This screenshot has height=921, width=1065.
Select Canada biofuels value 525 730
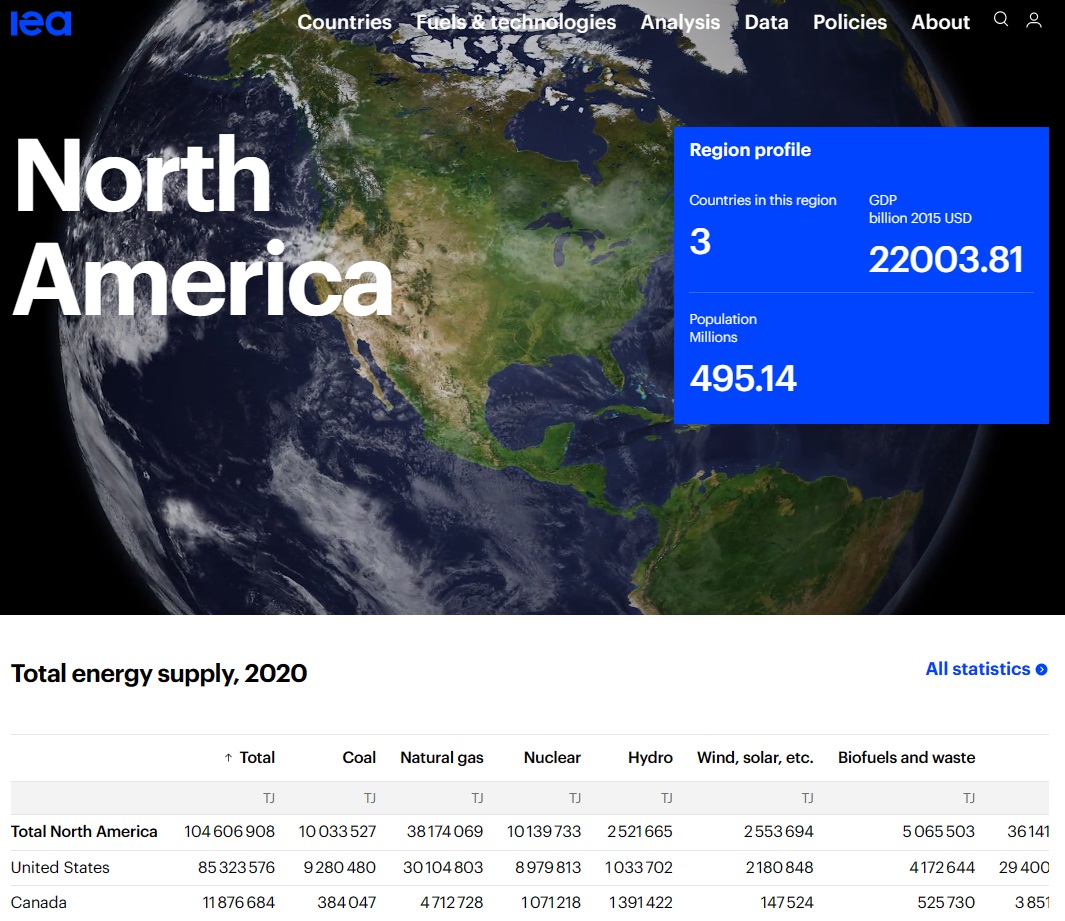click(x=946, y=903)
